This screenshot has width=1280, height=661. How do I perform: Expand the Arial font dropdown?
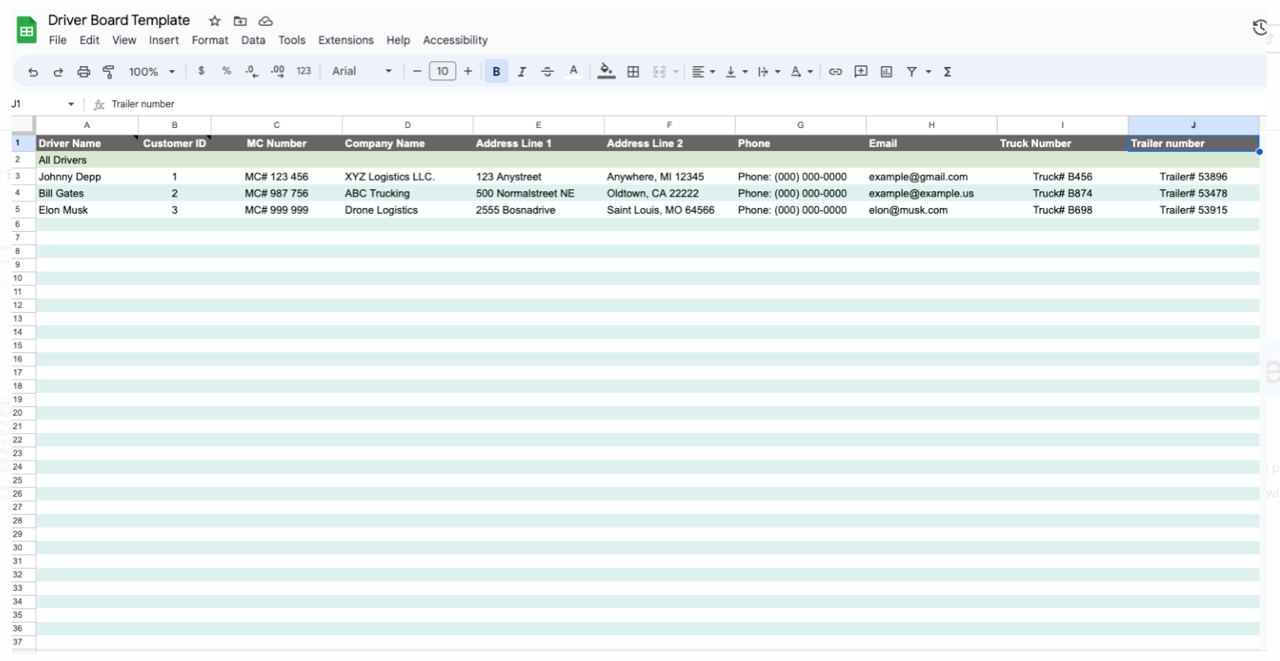click(x=362, y=72)
